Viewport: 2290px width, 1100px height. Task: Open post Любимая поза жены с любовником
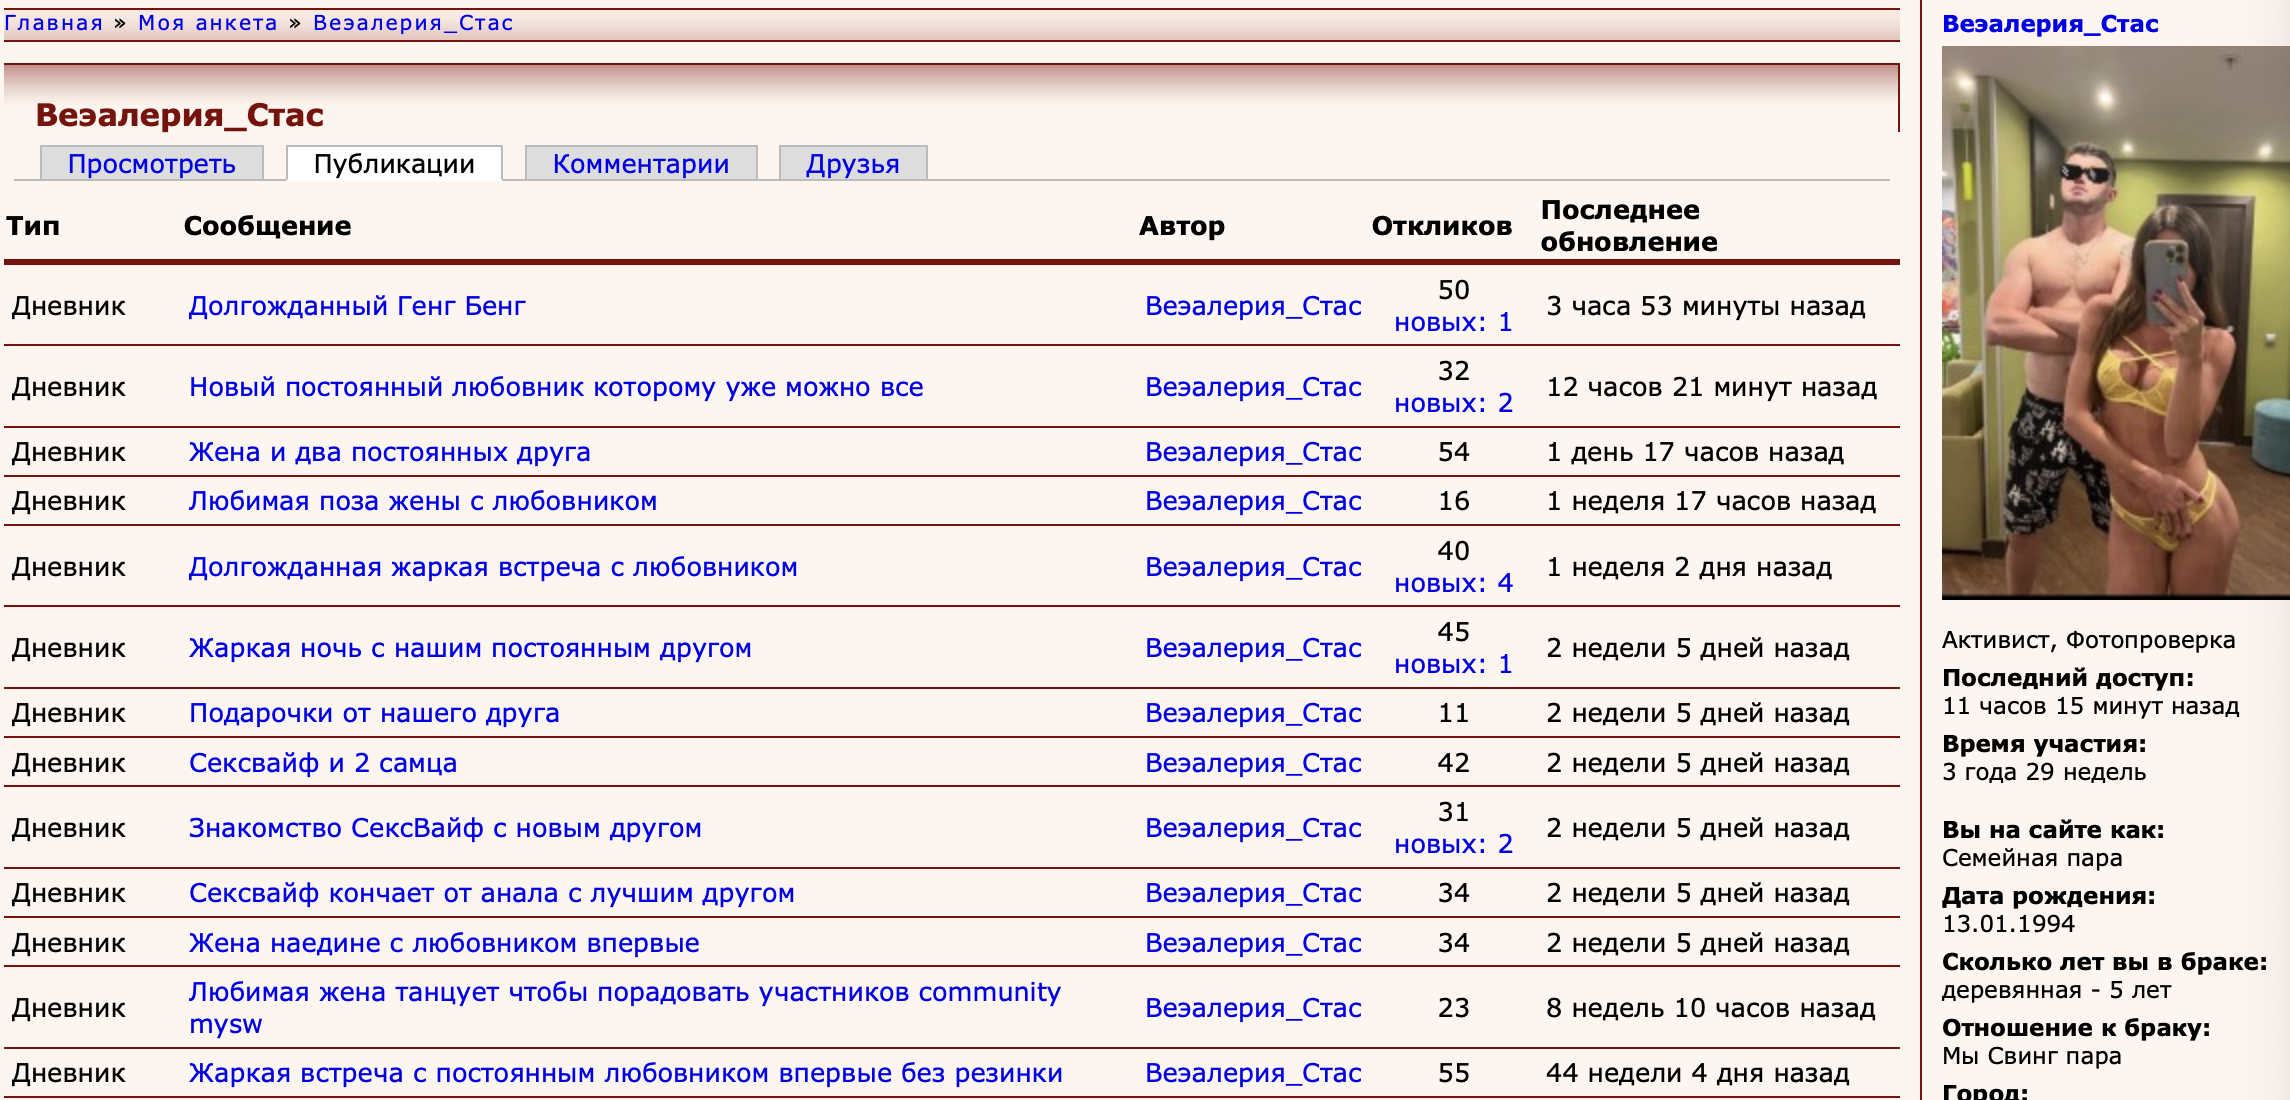click(422, 501)
